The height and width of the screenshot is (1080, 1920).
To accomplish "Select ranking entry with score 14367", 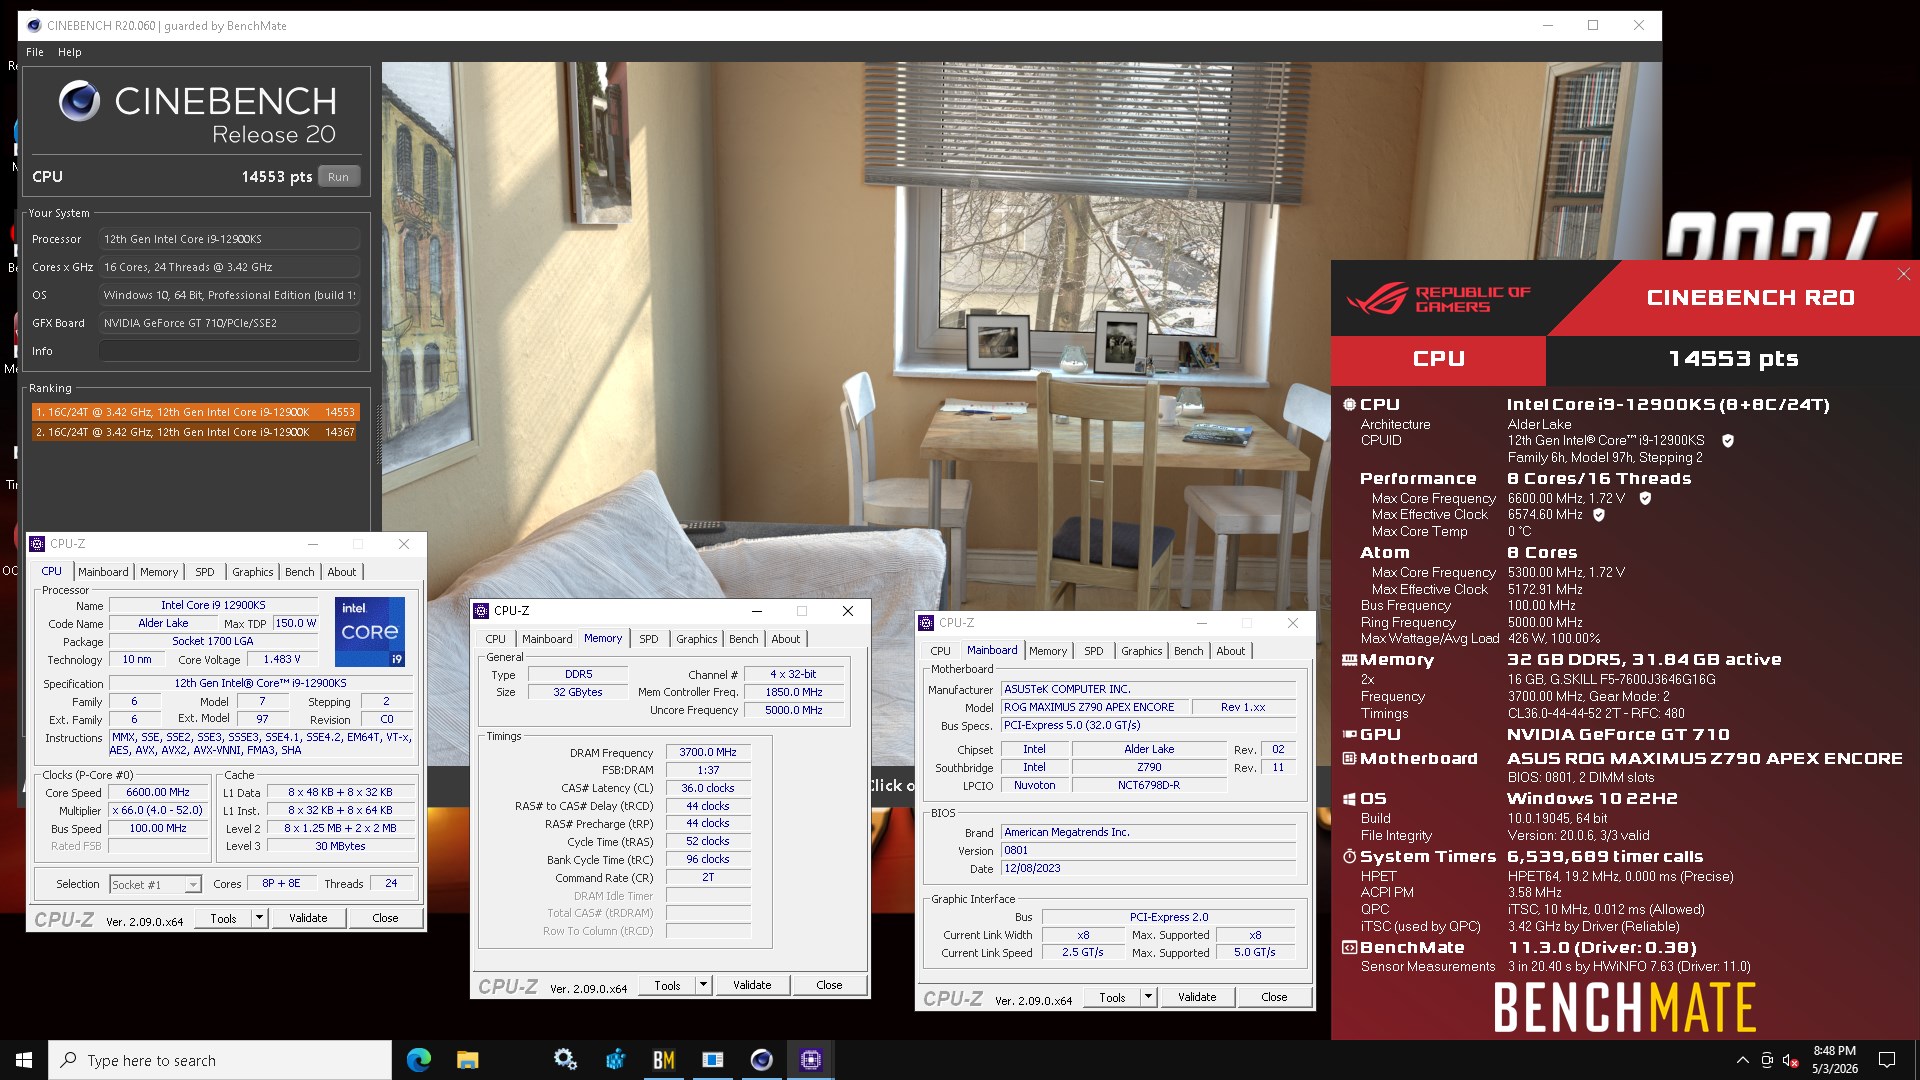I will pos(195,432).
